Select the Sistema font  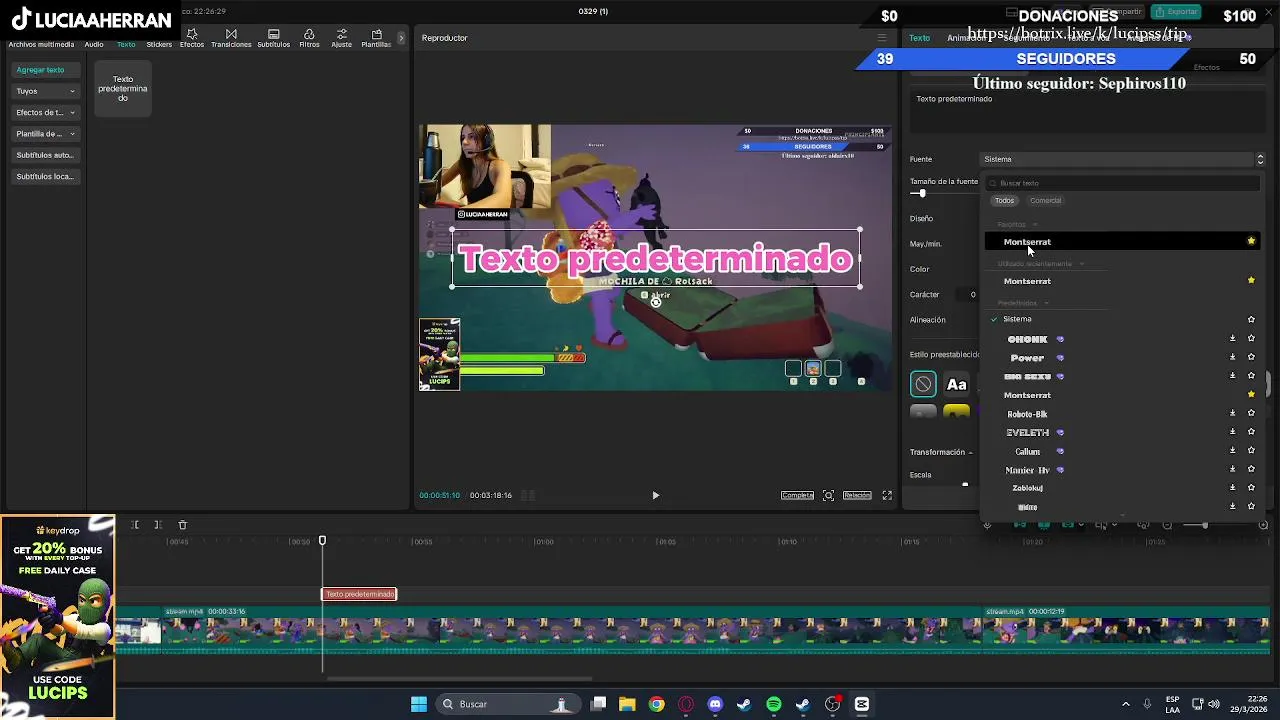pos(1017,319)
